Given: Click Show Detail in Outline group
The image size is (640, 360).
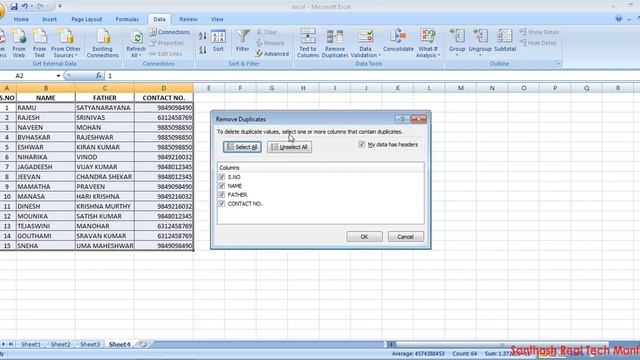Looking at the screenshot, I should coord(539,32).
